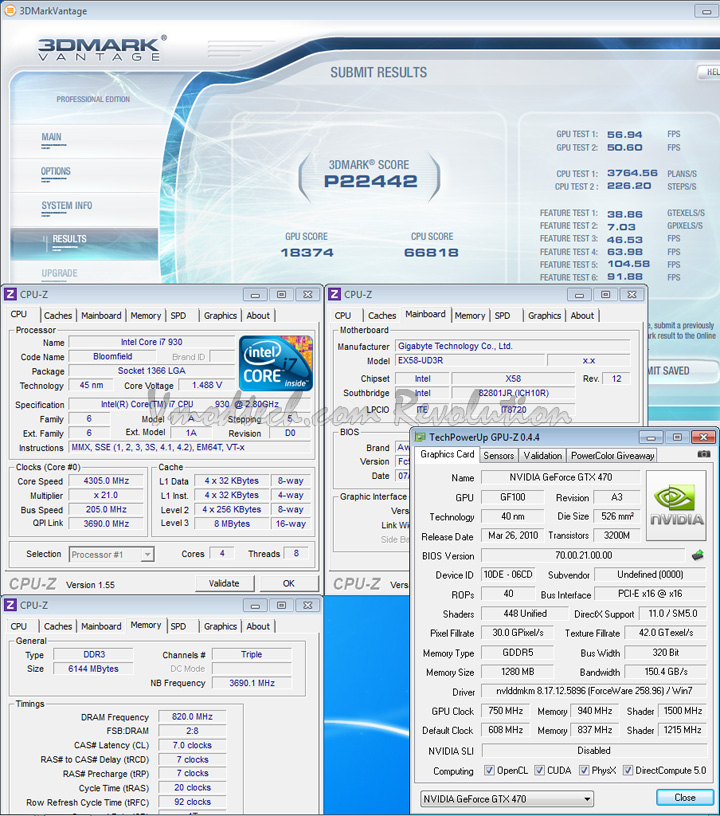Click the Multiplier value x 21.0

[x=106, y=495]
